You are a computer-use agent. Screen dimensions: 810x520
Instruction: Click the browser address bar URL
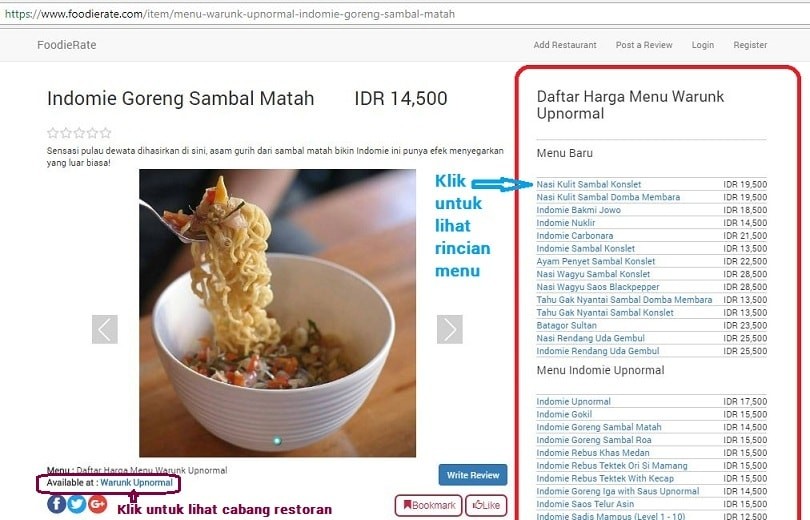pyautogui.click(x=230, y=14)
